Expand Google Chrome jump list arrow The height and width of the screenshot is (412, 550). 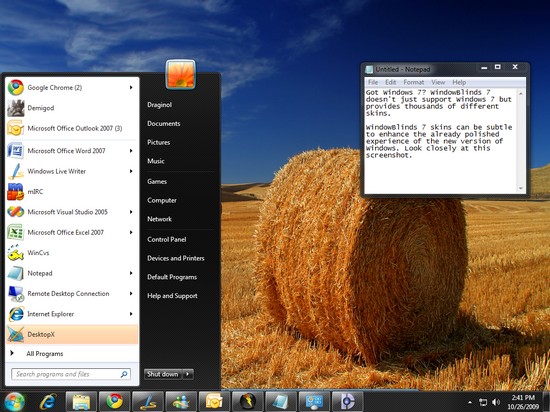point(131,88)
